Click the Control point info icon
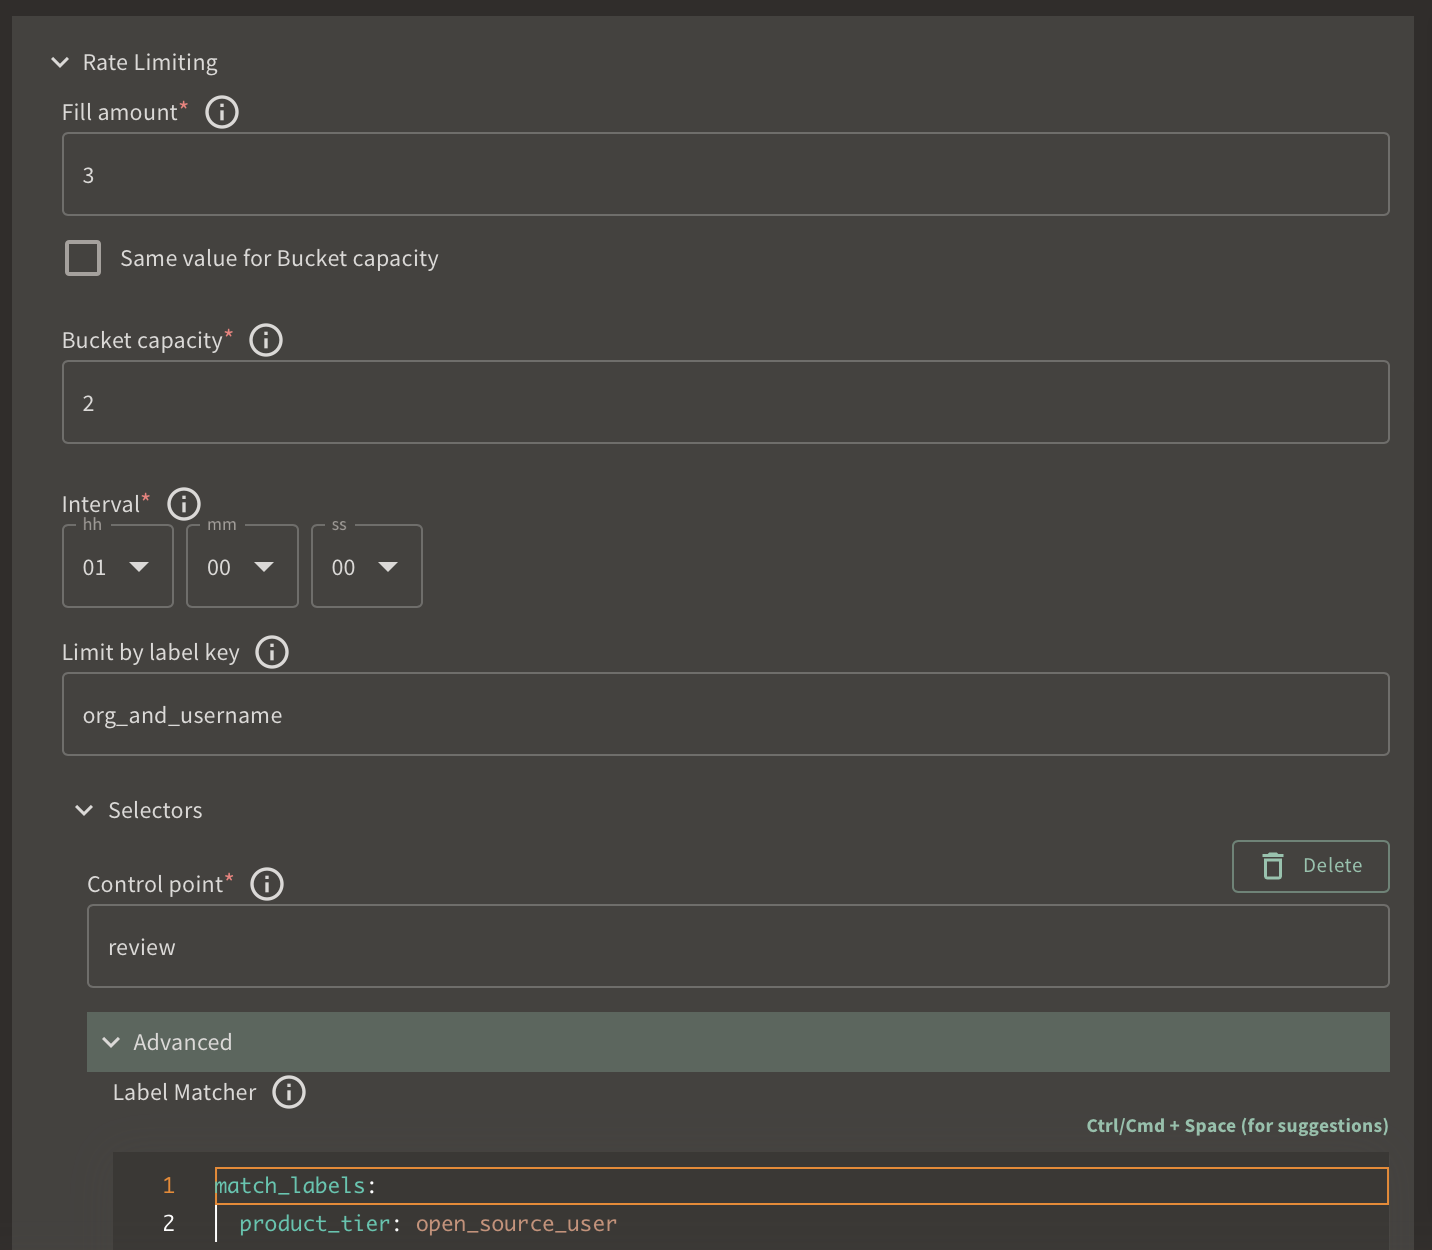The image size is (1432, 1250). point(267,884)
